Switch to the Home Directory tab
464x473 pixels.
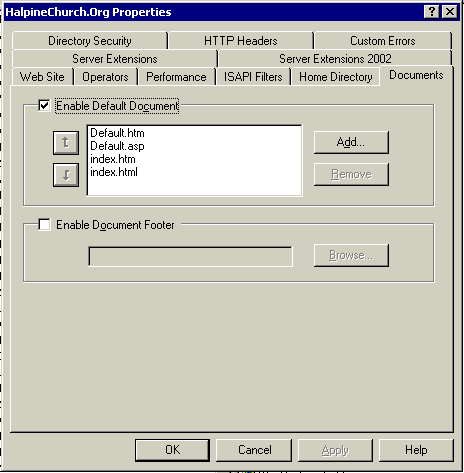pos(336,77)
